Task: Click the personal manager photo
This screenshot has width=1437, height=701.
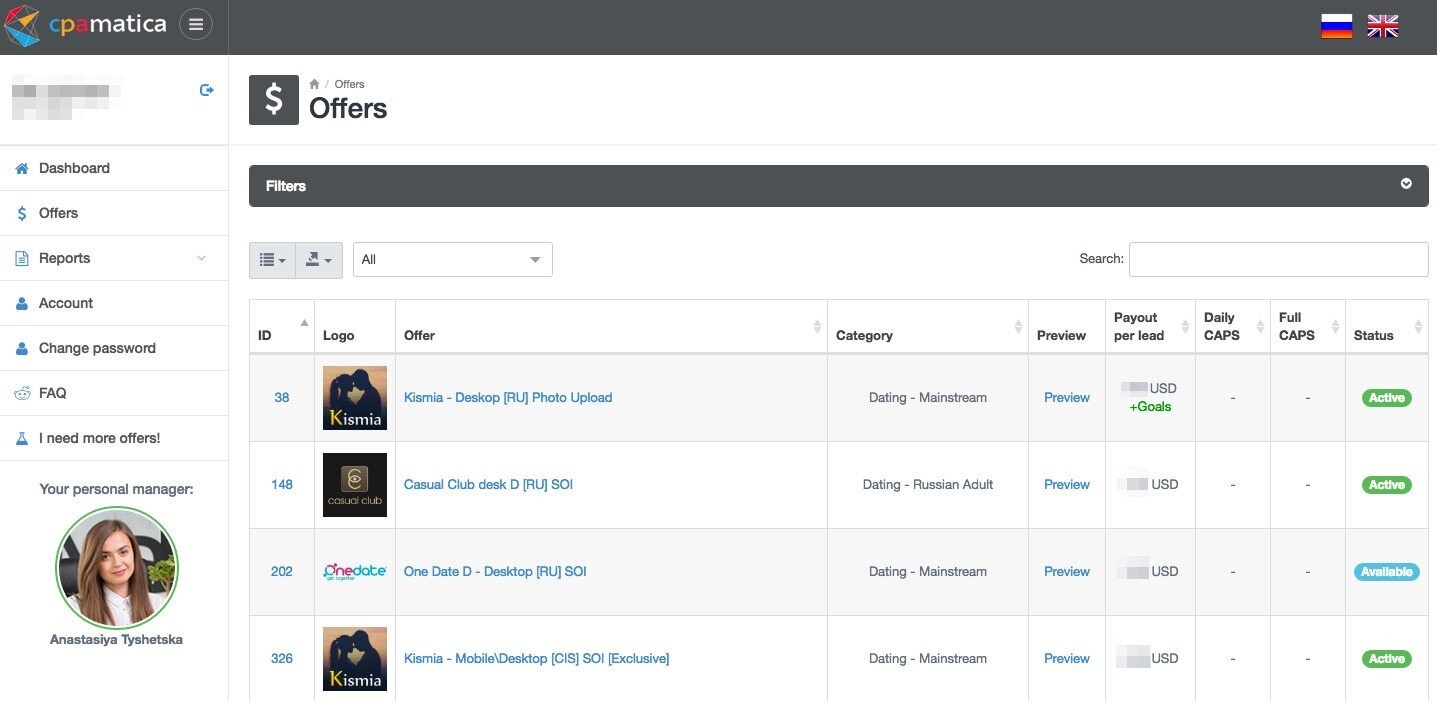Action: (117, 567)
